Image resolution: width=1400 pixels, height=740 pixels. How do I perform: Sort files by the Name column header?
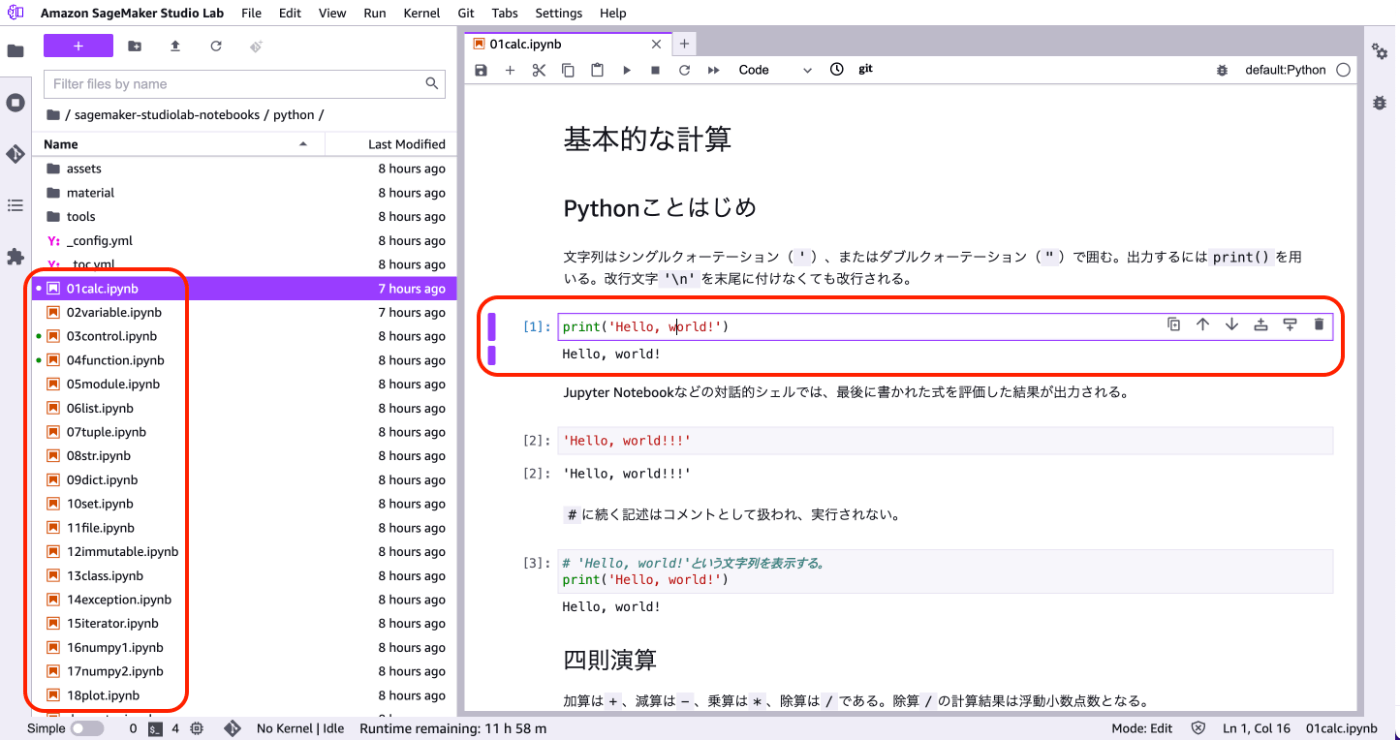click(x=178, y=144)
